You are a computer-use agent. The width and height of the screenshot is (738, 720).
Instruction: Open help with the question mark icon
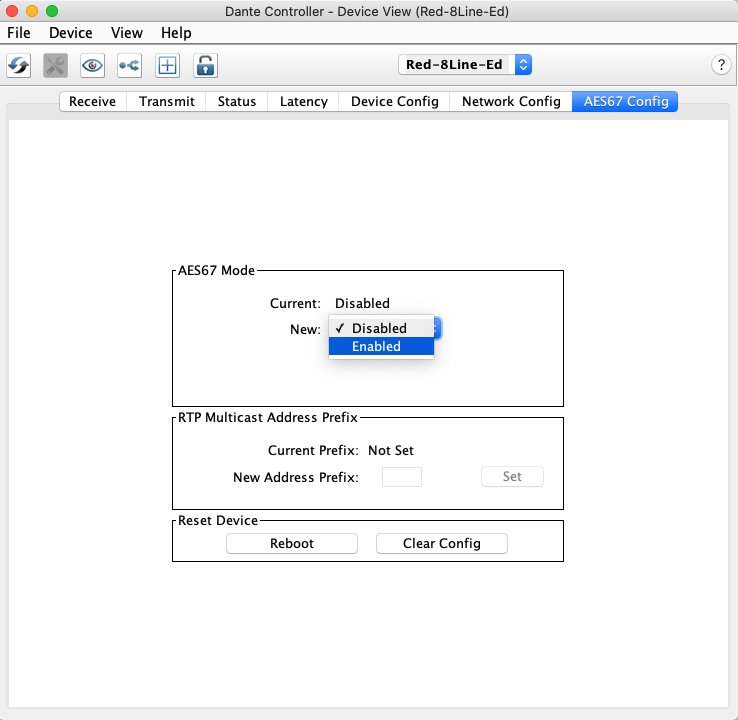(x=721, y=65)
